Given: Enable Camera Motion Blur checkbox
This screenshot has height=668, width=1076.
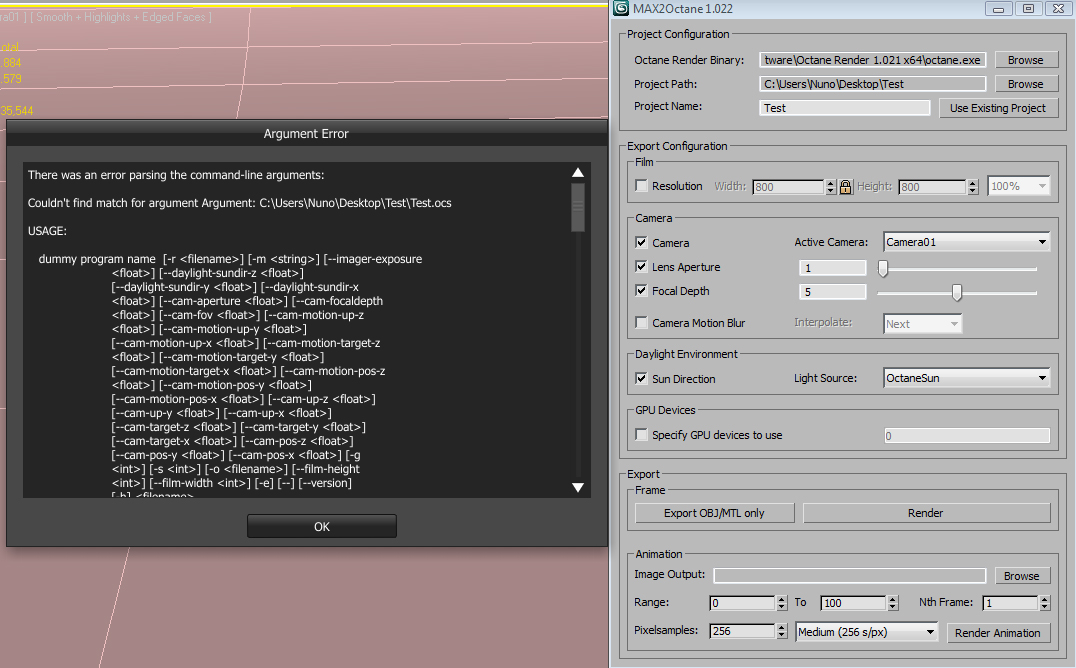Looking at the screenshot, I should 642,322.
